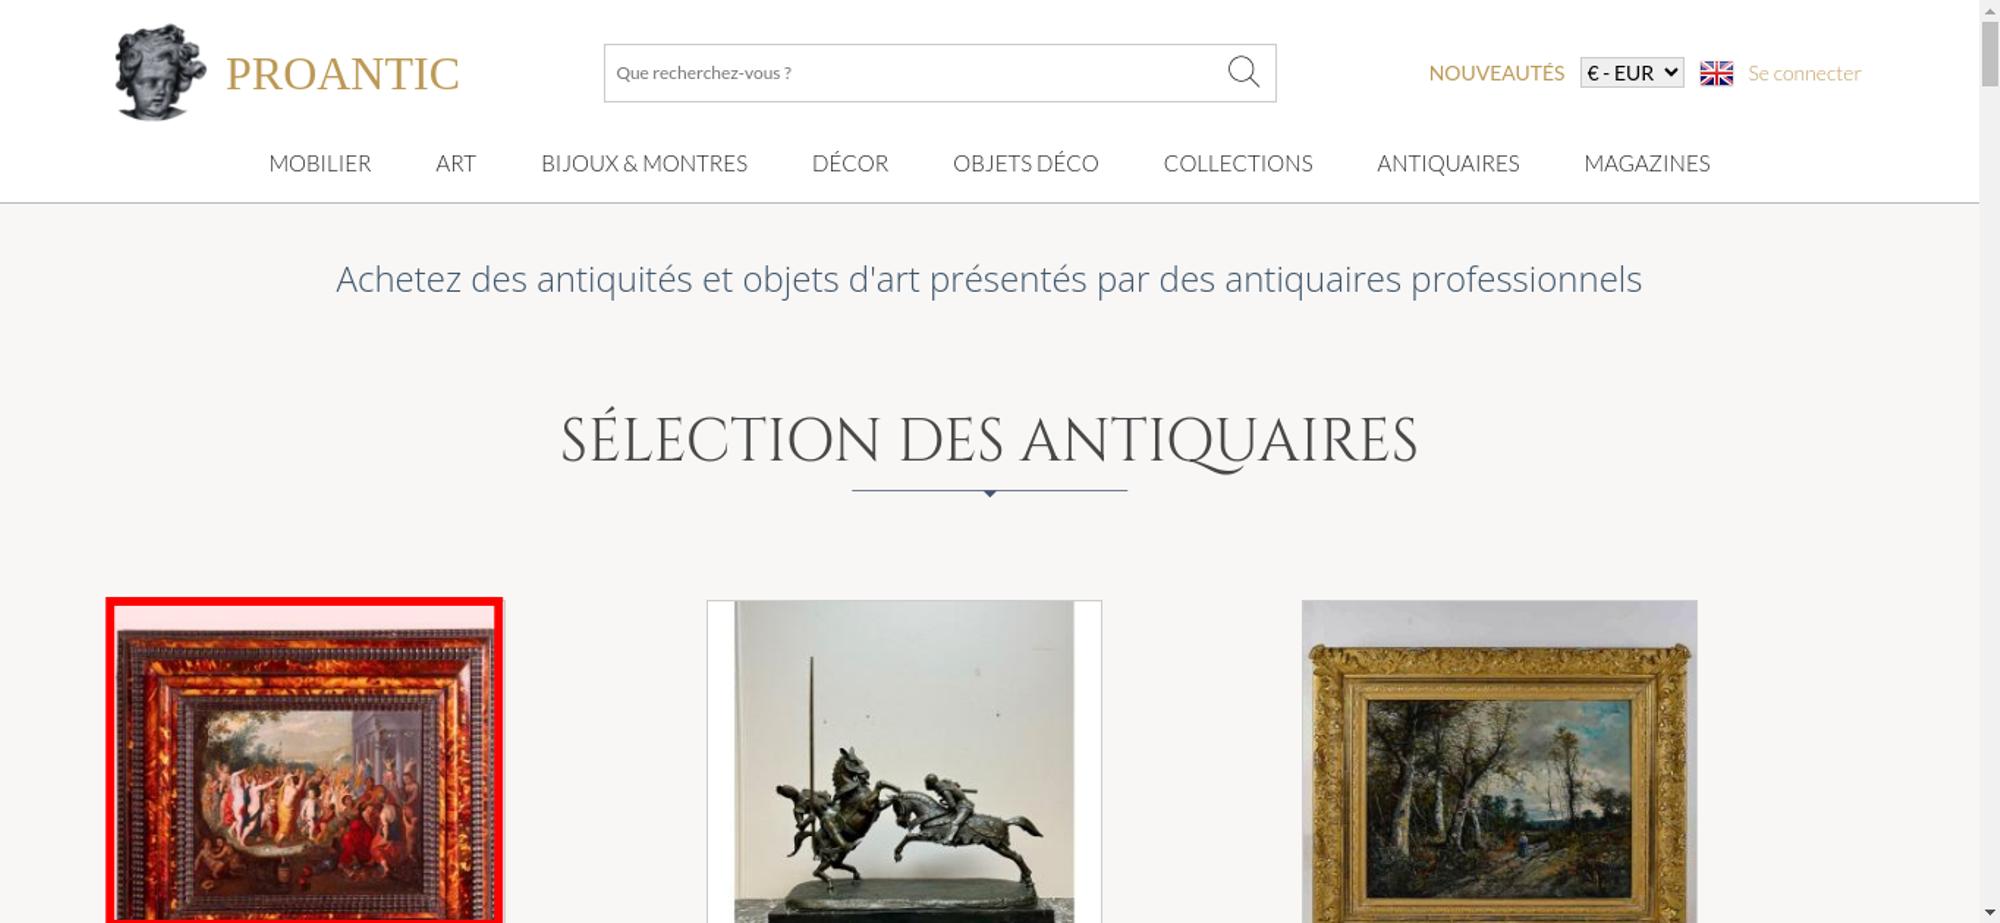Focus the 'Que recherchez-vous ?' search field

click(915, 73)
